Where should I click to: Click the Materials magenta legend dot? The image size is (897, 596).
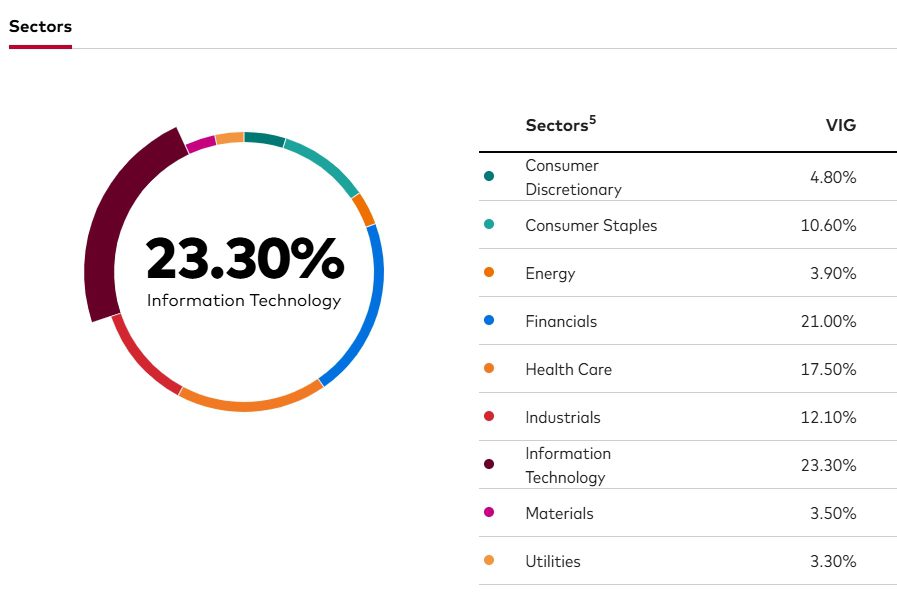click(x=489, y=513)
